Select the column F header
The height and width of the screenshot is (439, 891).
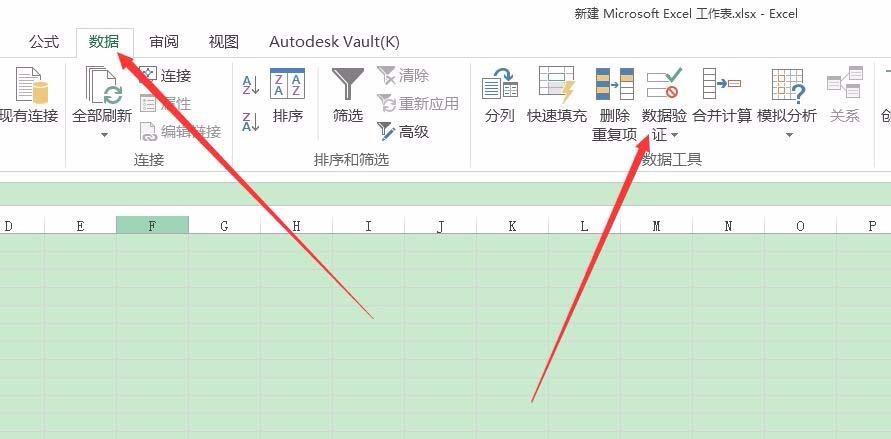152,226
